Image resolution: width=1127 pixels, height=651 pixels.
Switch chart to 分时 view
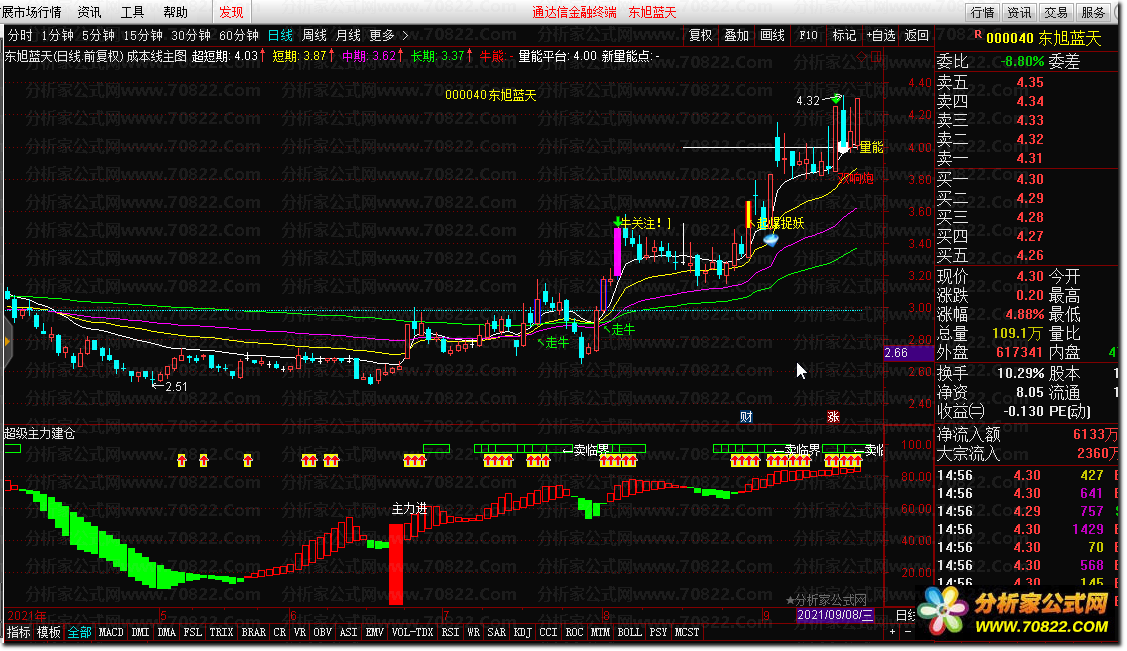point(20,35)
